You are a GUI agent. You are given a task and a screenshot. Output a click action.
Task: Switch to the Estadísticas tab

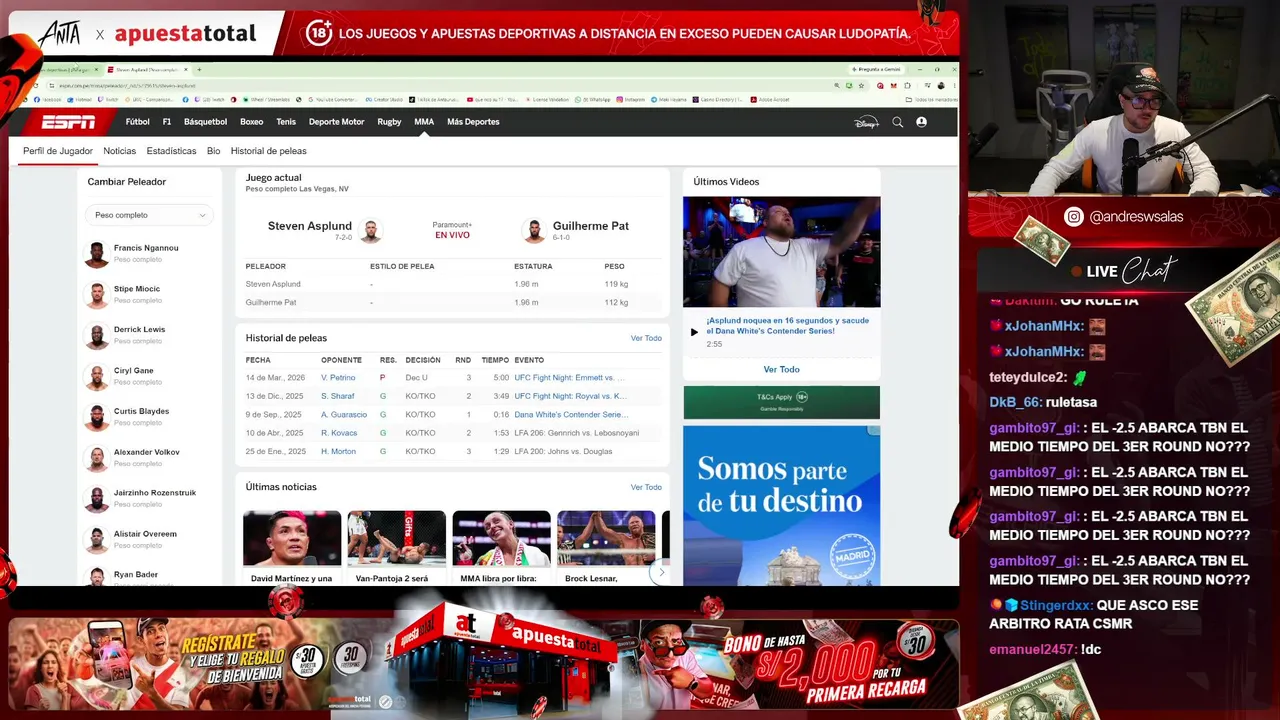172,151
